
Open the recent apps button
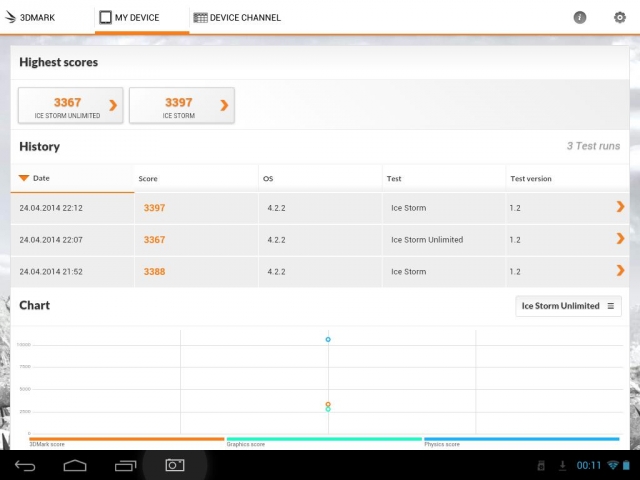pos(125,465)
